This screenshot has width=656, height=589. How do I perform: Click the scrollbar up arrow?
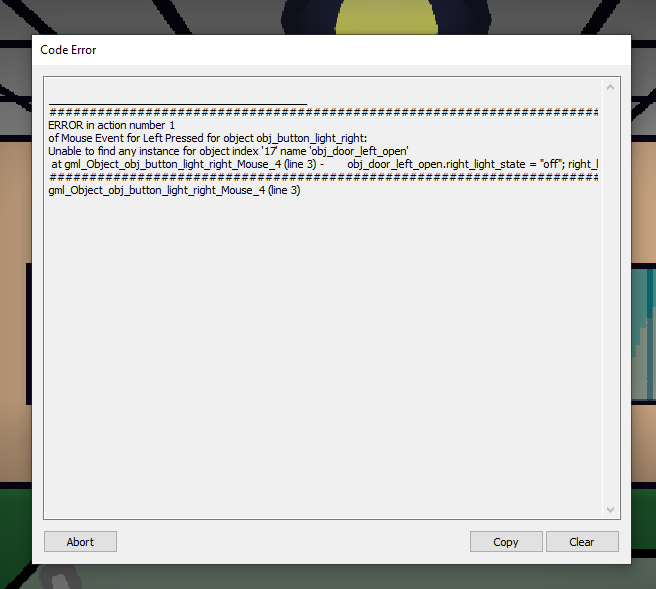point(610,87)
